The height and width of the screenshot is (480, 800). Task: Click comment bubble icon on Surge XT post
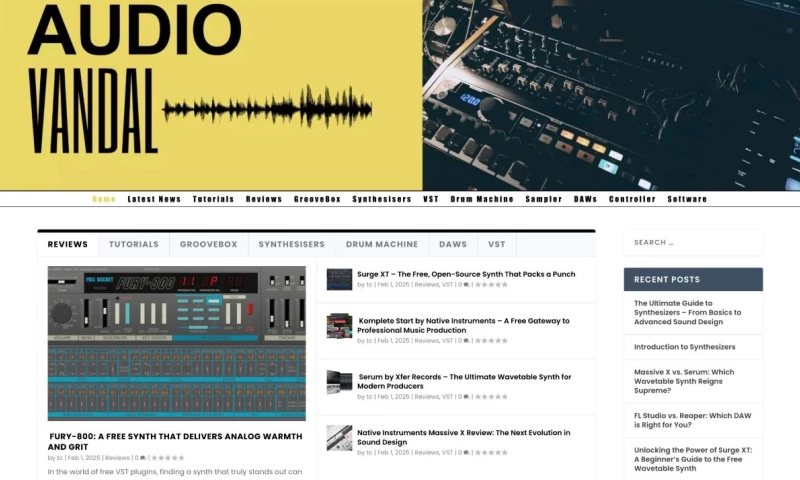point(466,285)
